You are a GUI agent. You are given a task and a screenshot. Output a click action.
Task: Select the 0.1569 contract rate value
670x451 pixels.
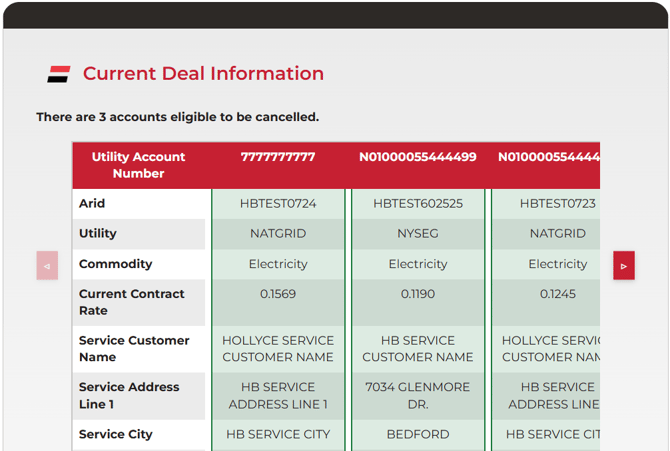(x=278, y=295)
